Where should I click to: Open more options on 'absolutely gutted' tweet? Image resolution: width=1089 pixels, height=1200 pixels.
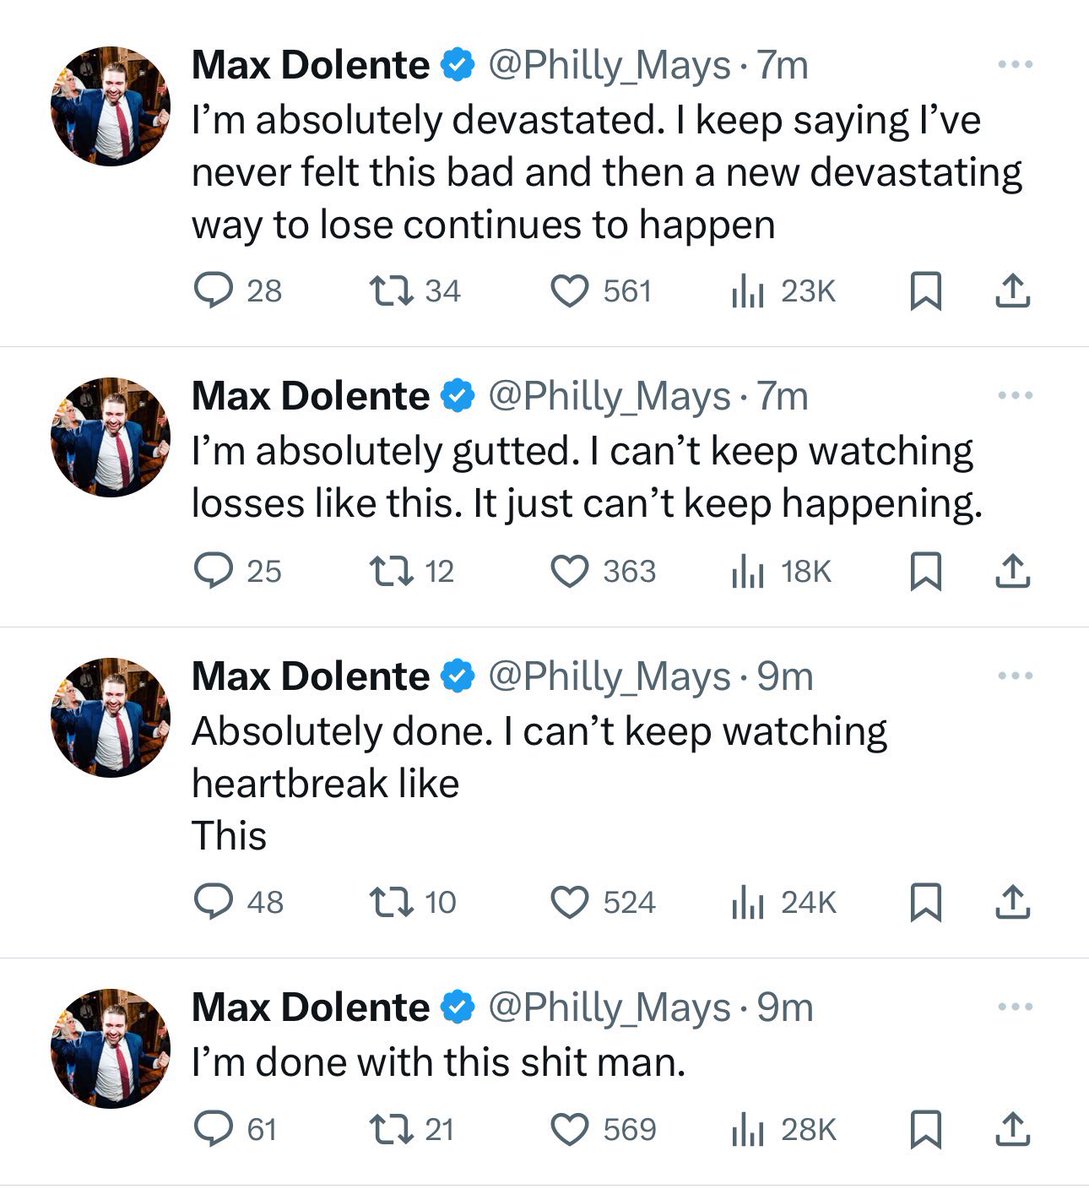pos(1015,396)
